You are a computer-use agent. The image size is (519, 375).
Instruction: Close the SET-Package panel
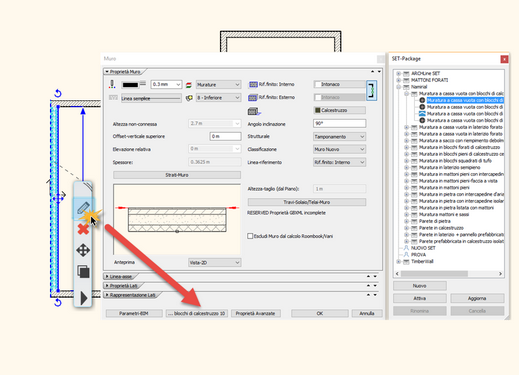coord(504,59)
